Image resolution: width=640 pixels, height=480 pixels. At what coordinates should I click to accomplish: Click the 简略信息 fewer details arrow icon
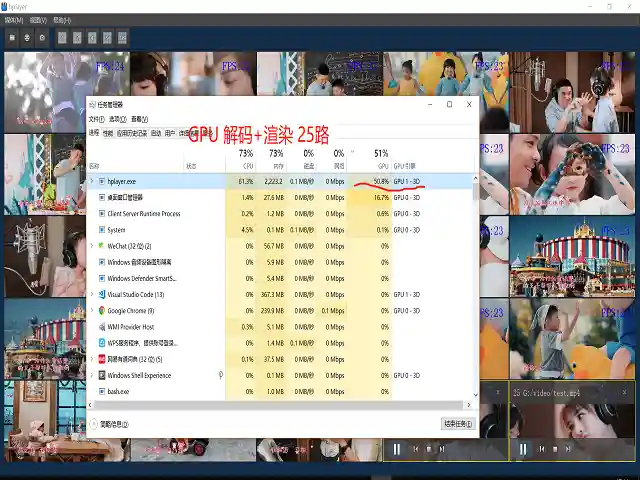click(x=93, y=423)
